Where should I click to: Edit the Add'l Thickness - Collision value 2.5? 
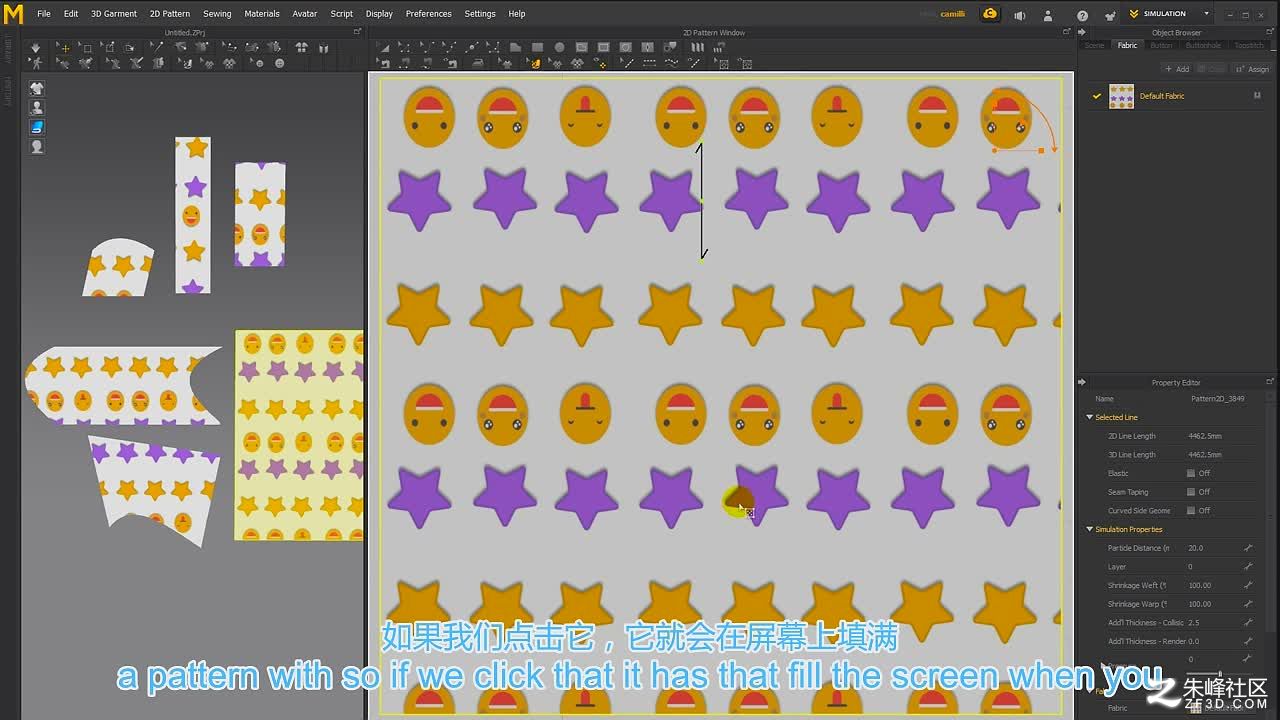(1214, 622)
